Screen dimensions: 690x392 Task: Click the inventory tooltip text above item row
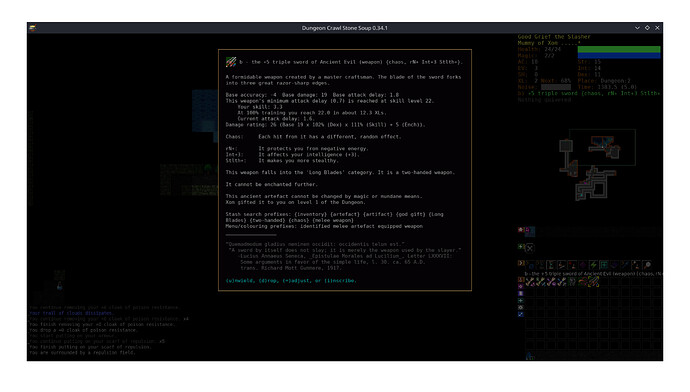(x=593, y=274)
